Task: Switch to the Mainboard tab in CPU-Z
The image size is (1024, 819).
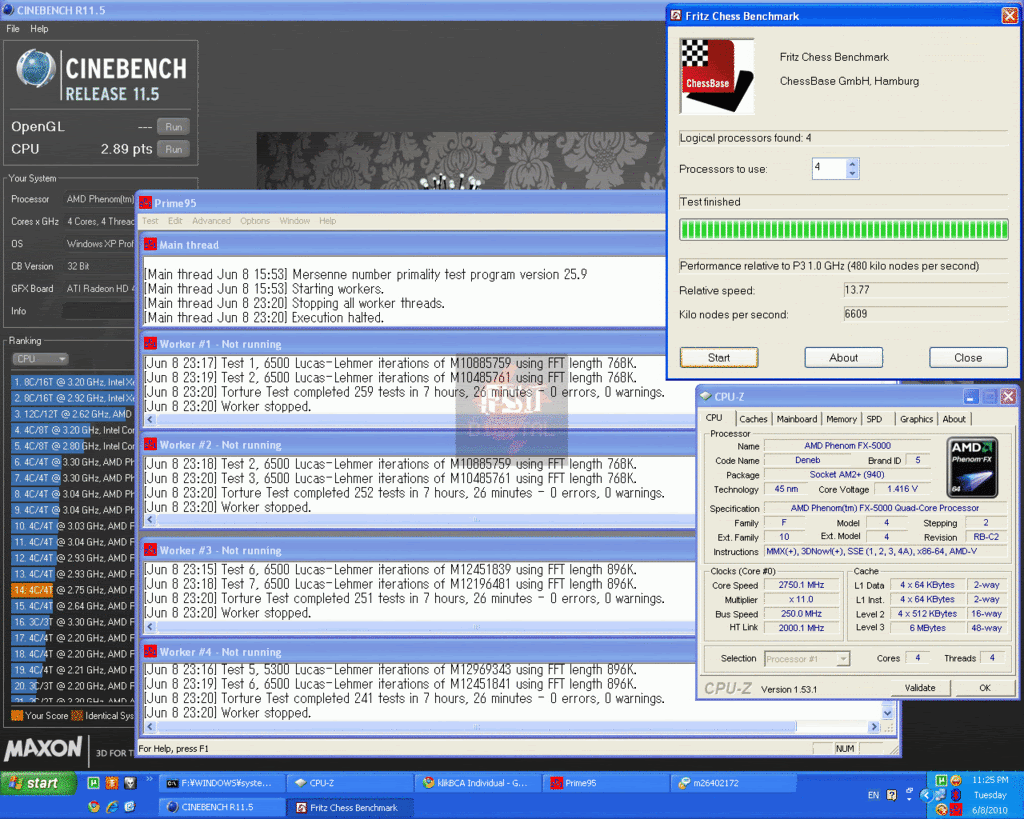Action: coord(797,419)
